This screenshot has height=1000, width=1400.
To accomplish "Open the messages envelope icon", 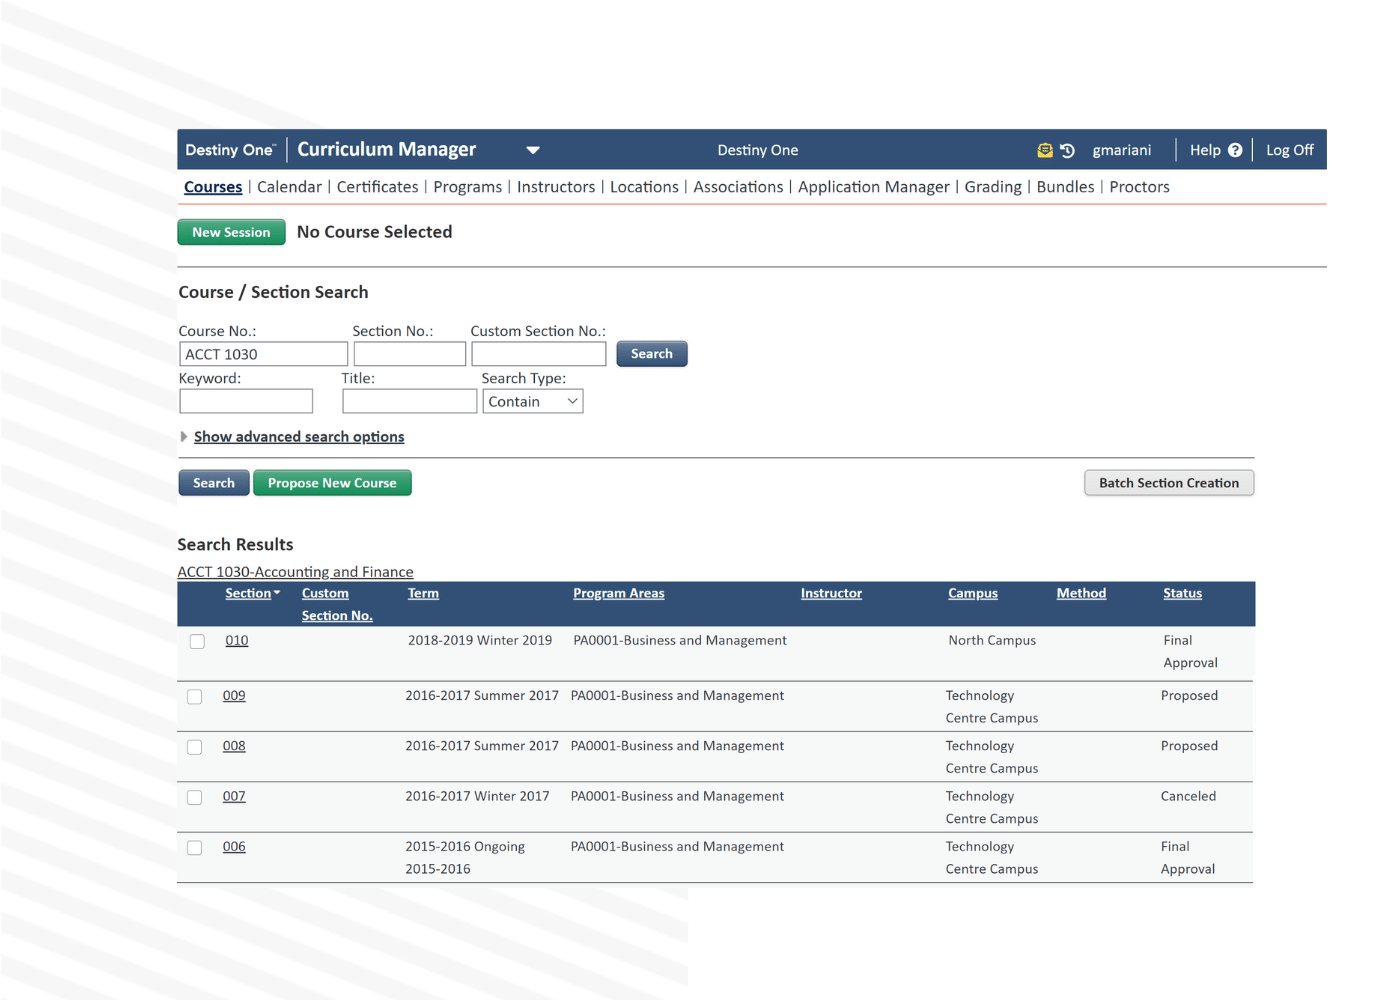I will pyautogui.click(x=1044, y=149).
